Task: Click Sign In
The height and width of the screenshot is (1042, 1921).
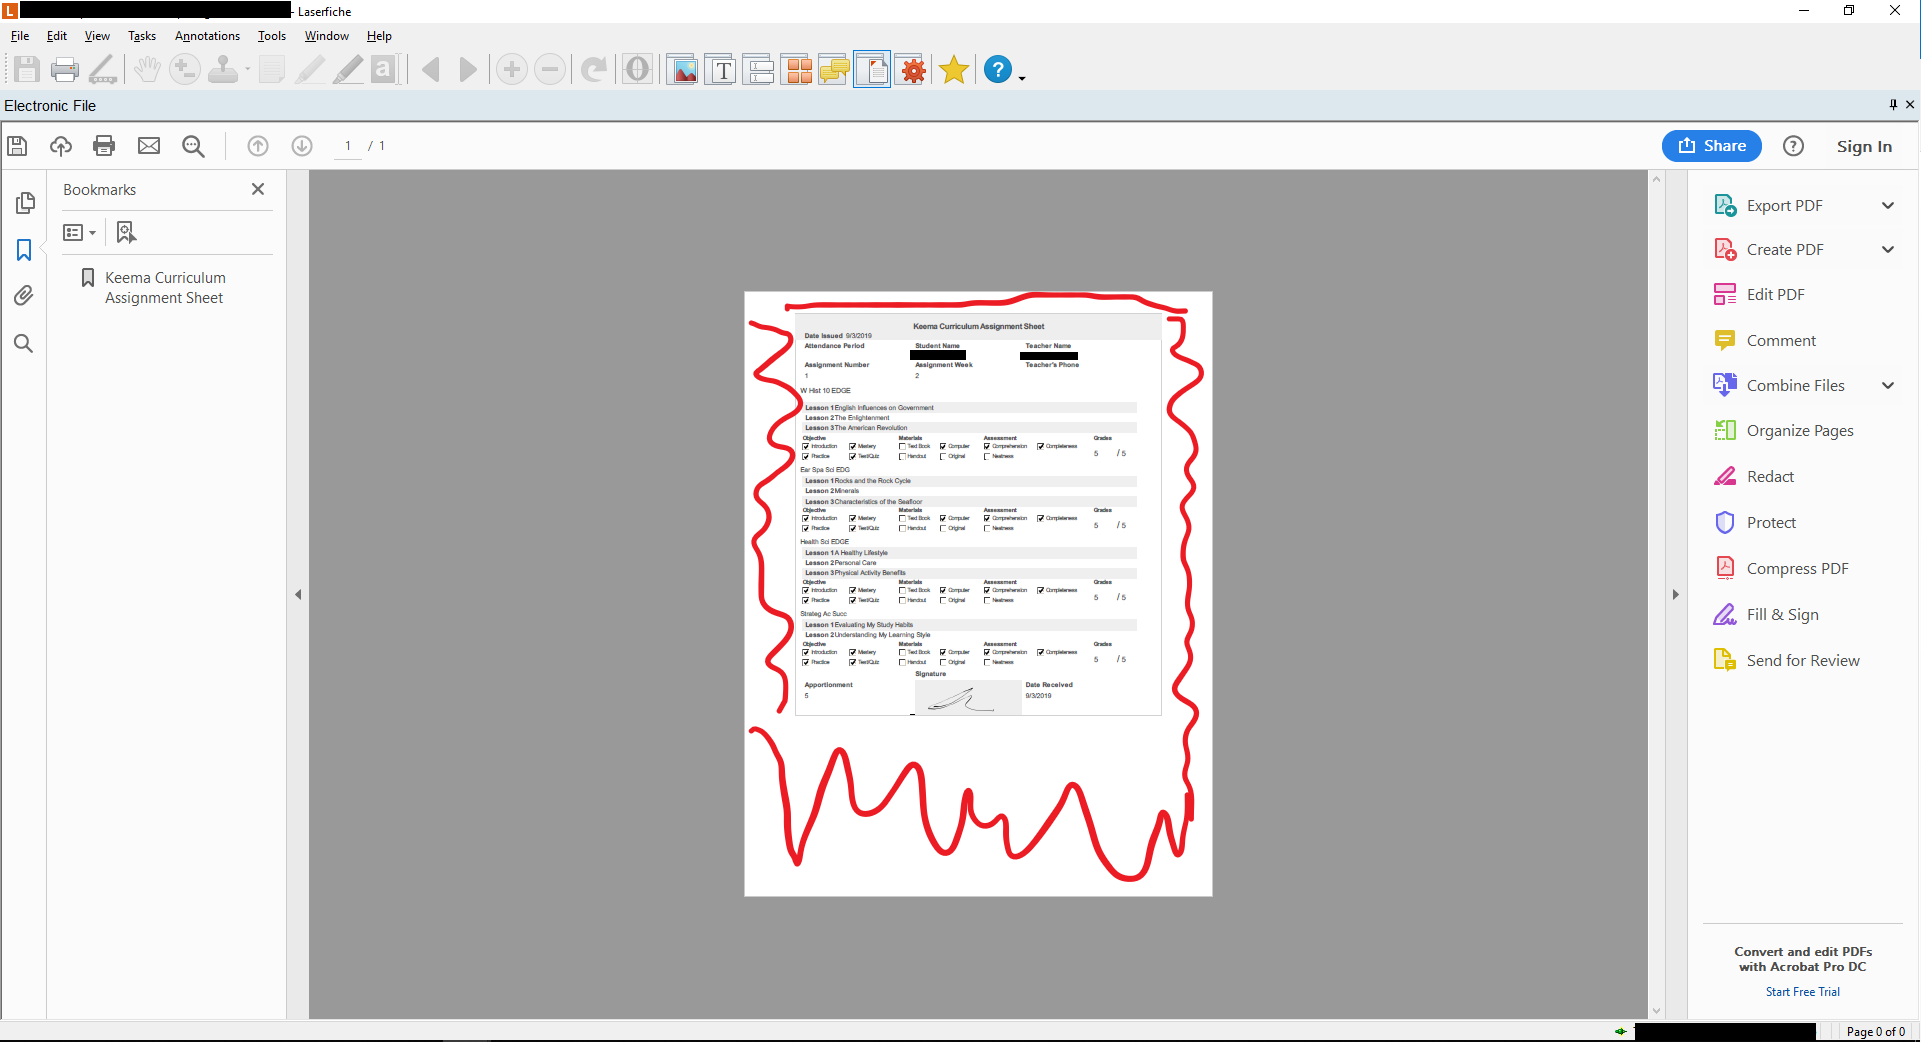Action: click(x=1864, y=146)
